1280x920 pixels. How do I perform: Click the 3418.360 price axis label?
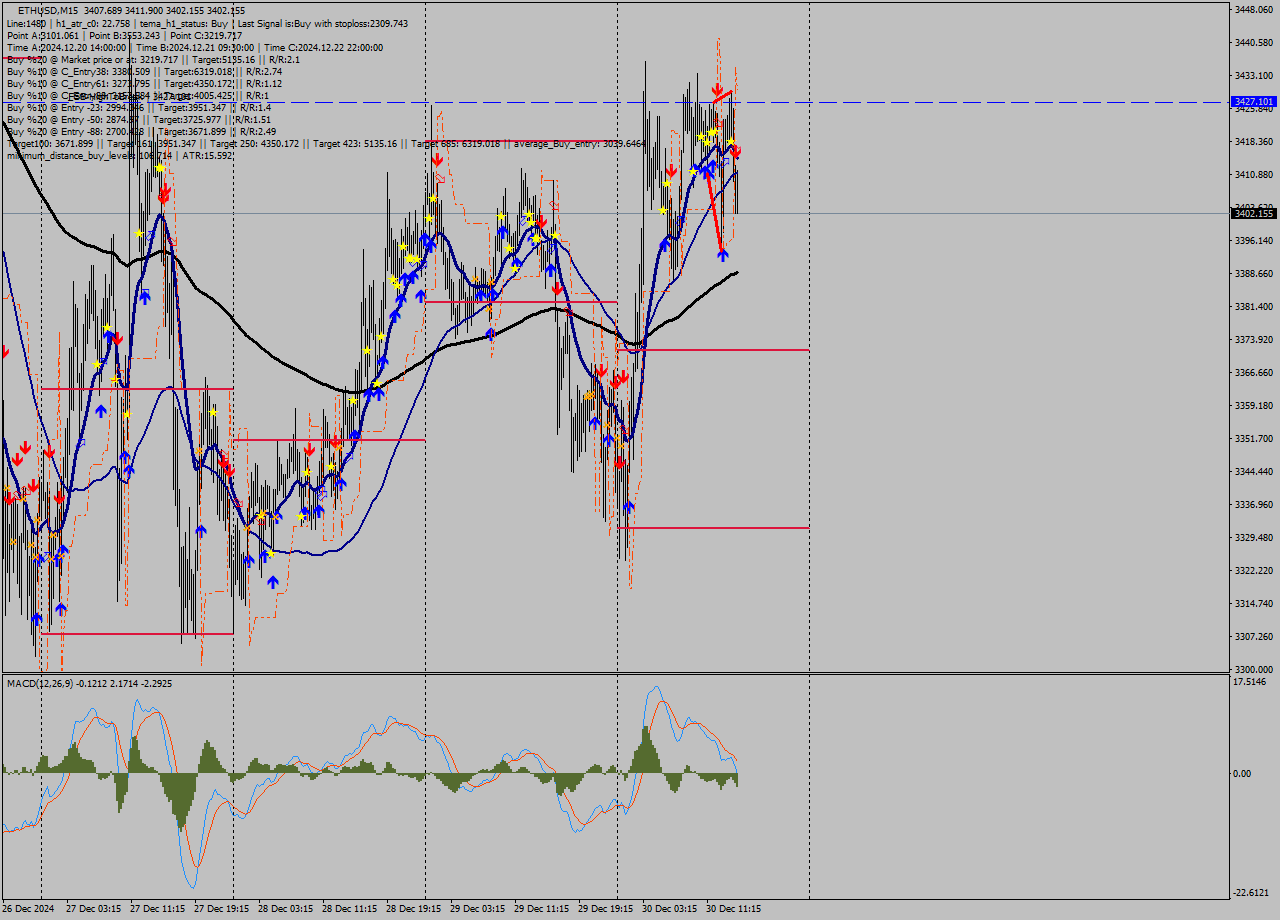coord(1253,141)
